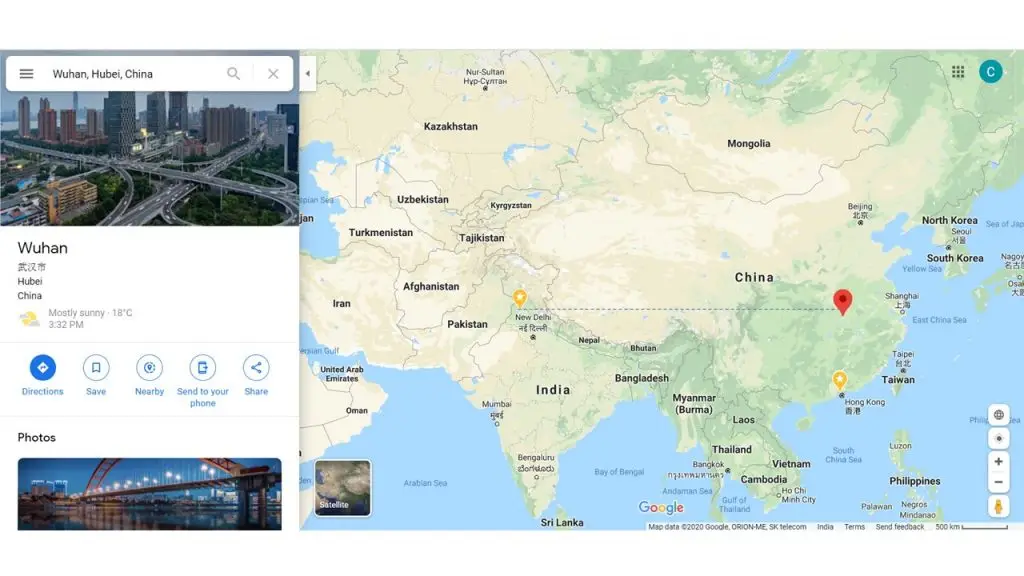Switch to Satellite view
This screenshot has height=576, width=1024.
(342, 488)
